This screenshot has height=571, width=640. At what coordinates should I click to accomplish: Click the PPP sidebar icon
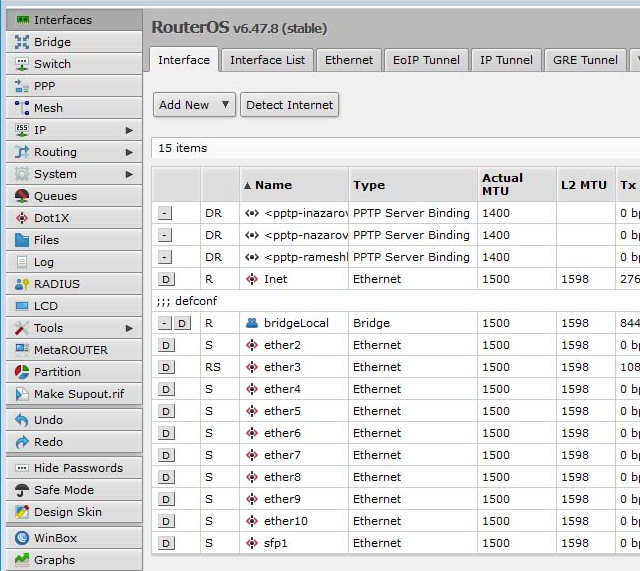[22, 86]
